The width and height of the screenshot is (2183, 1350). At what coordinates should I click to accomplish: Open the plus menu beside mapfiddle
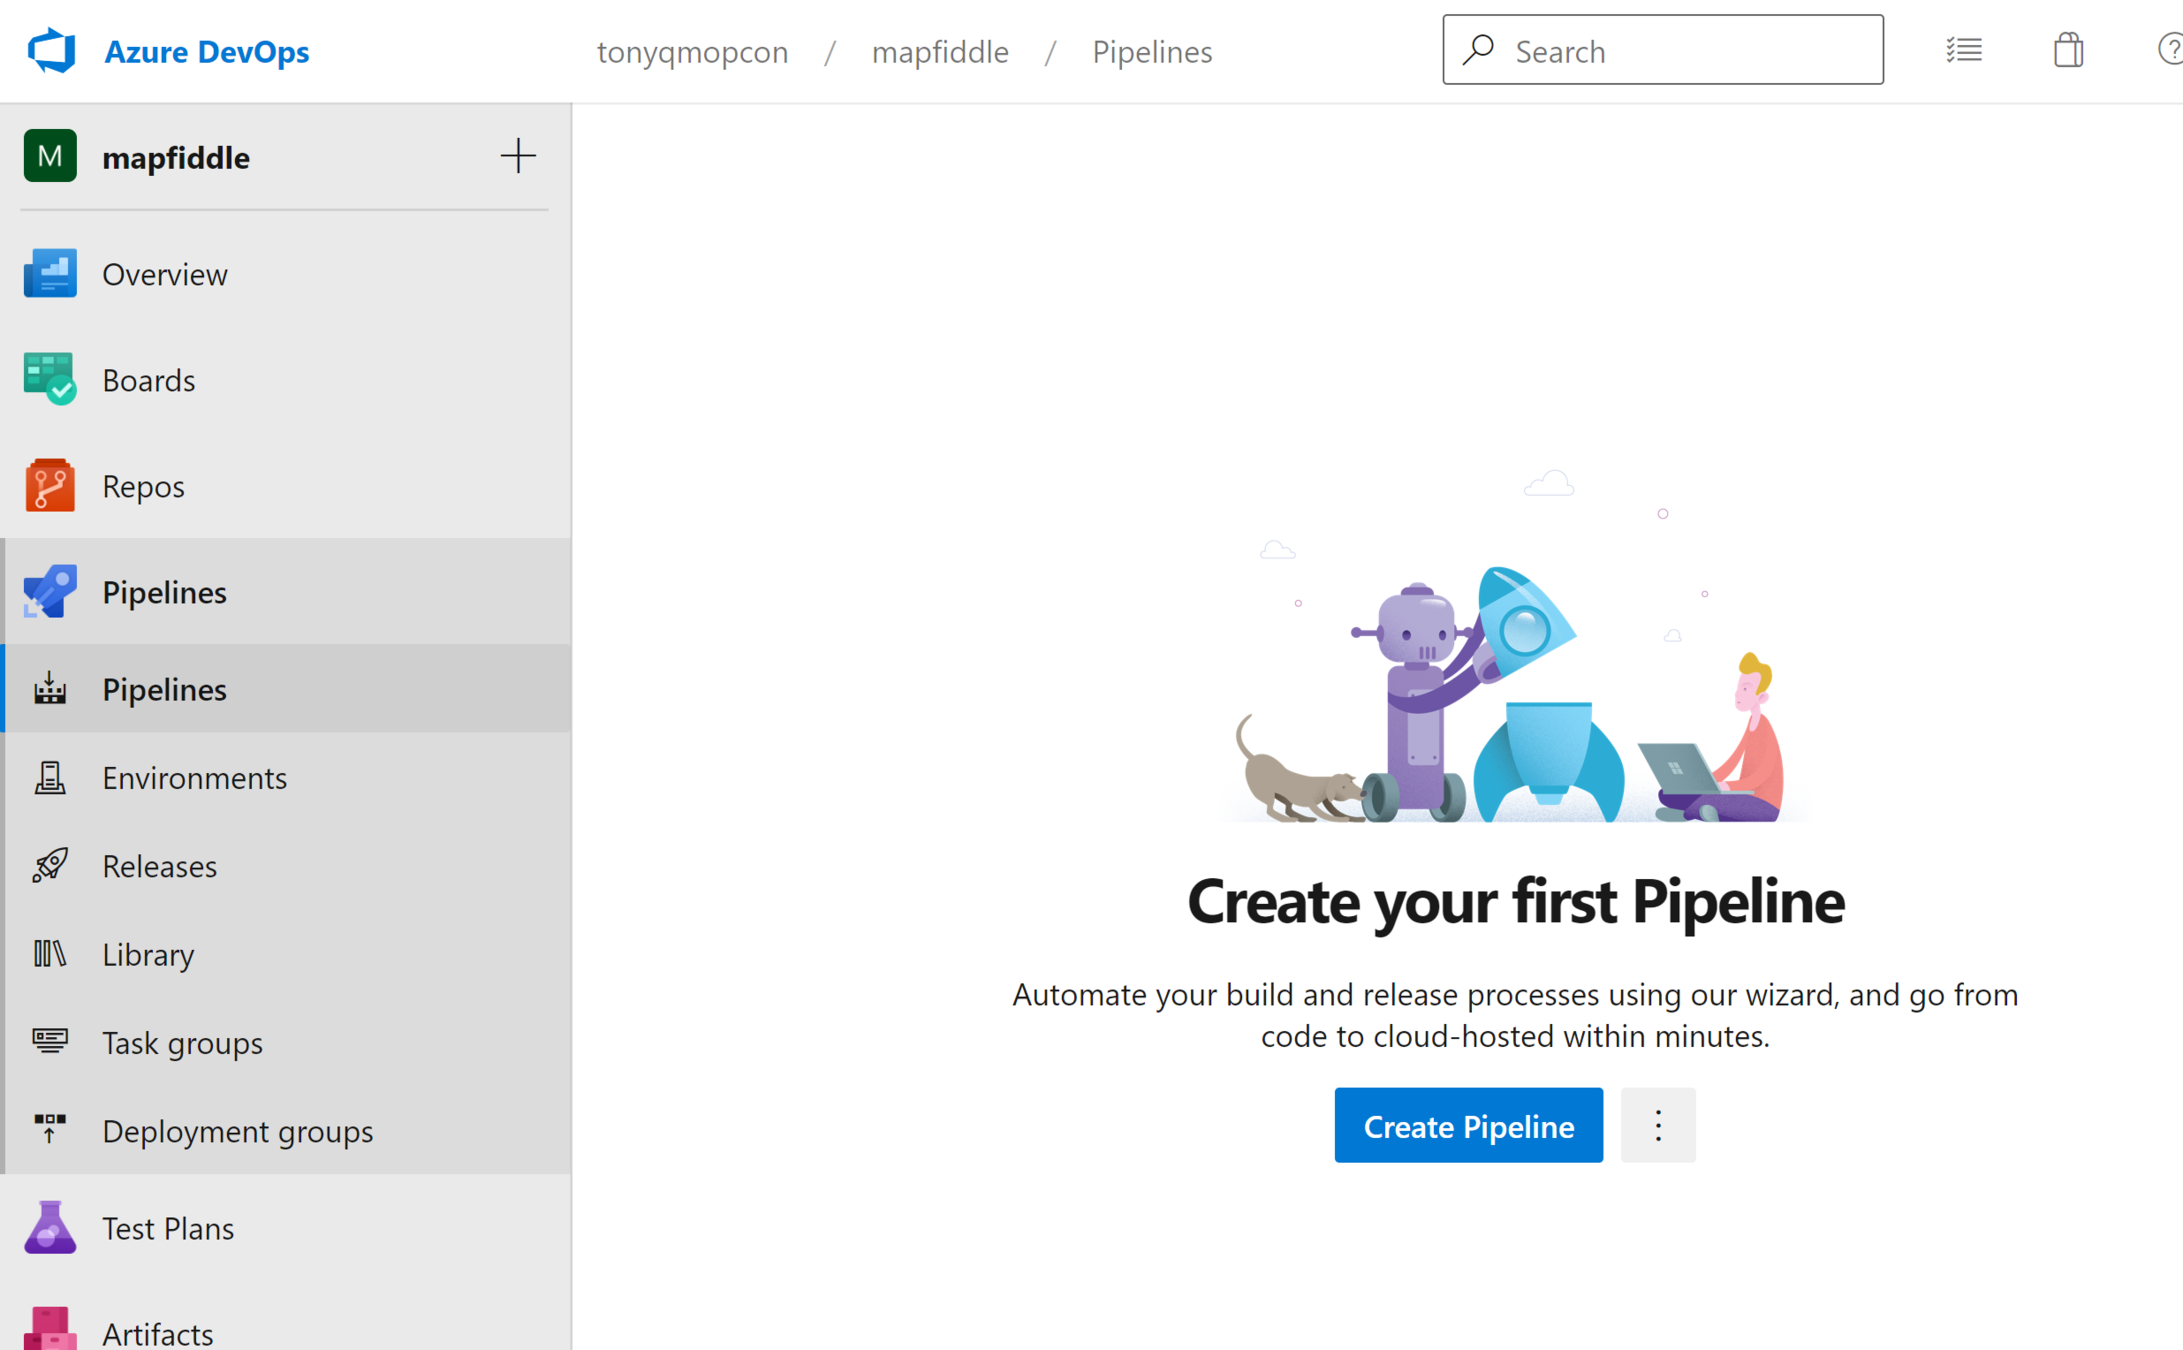[x=517, y=156]
